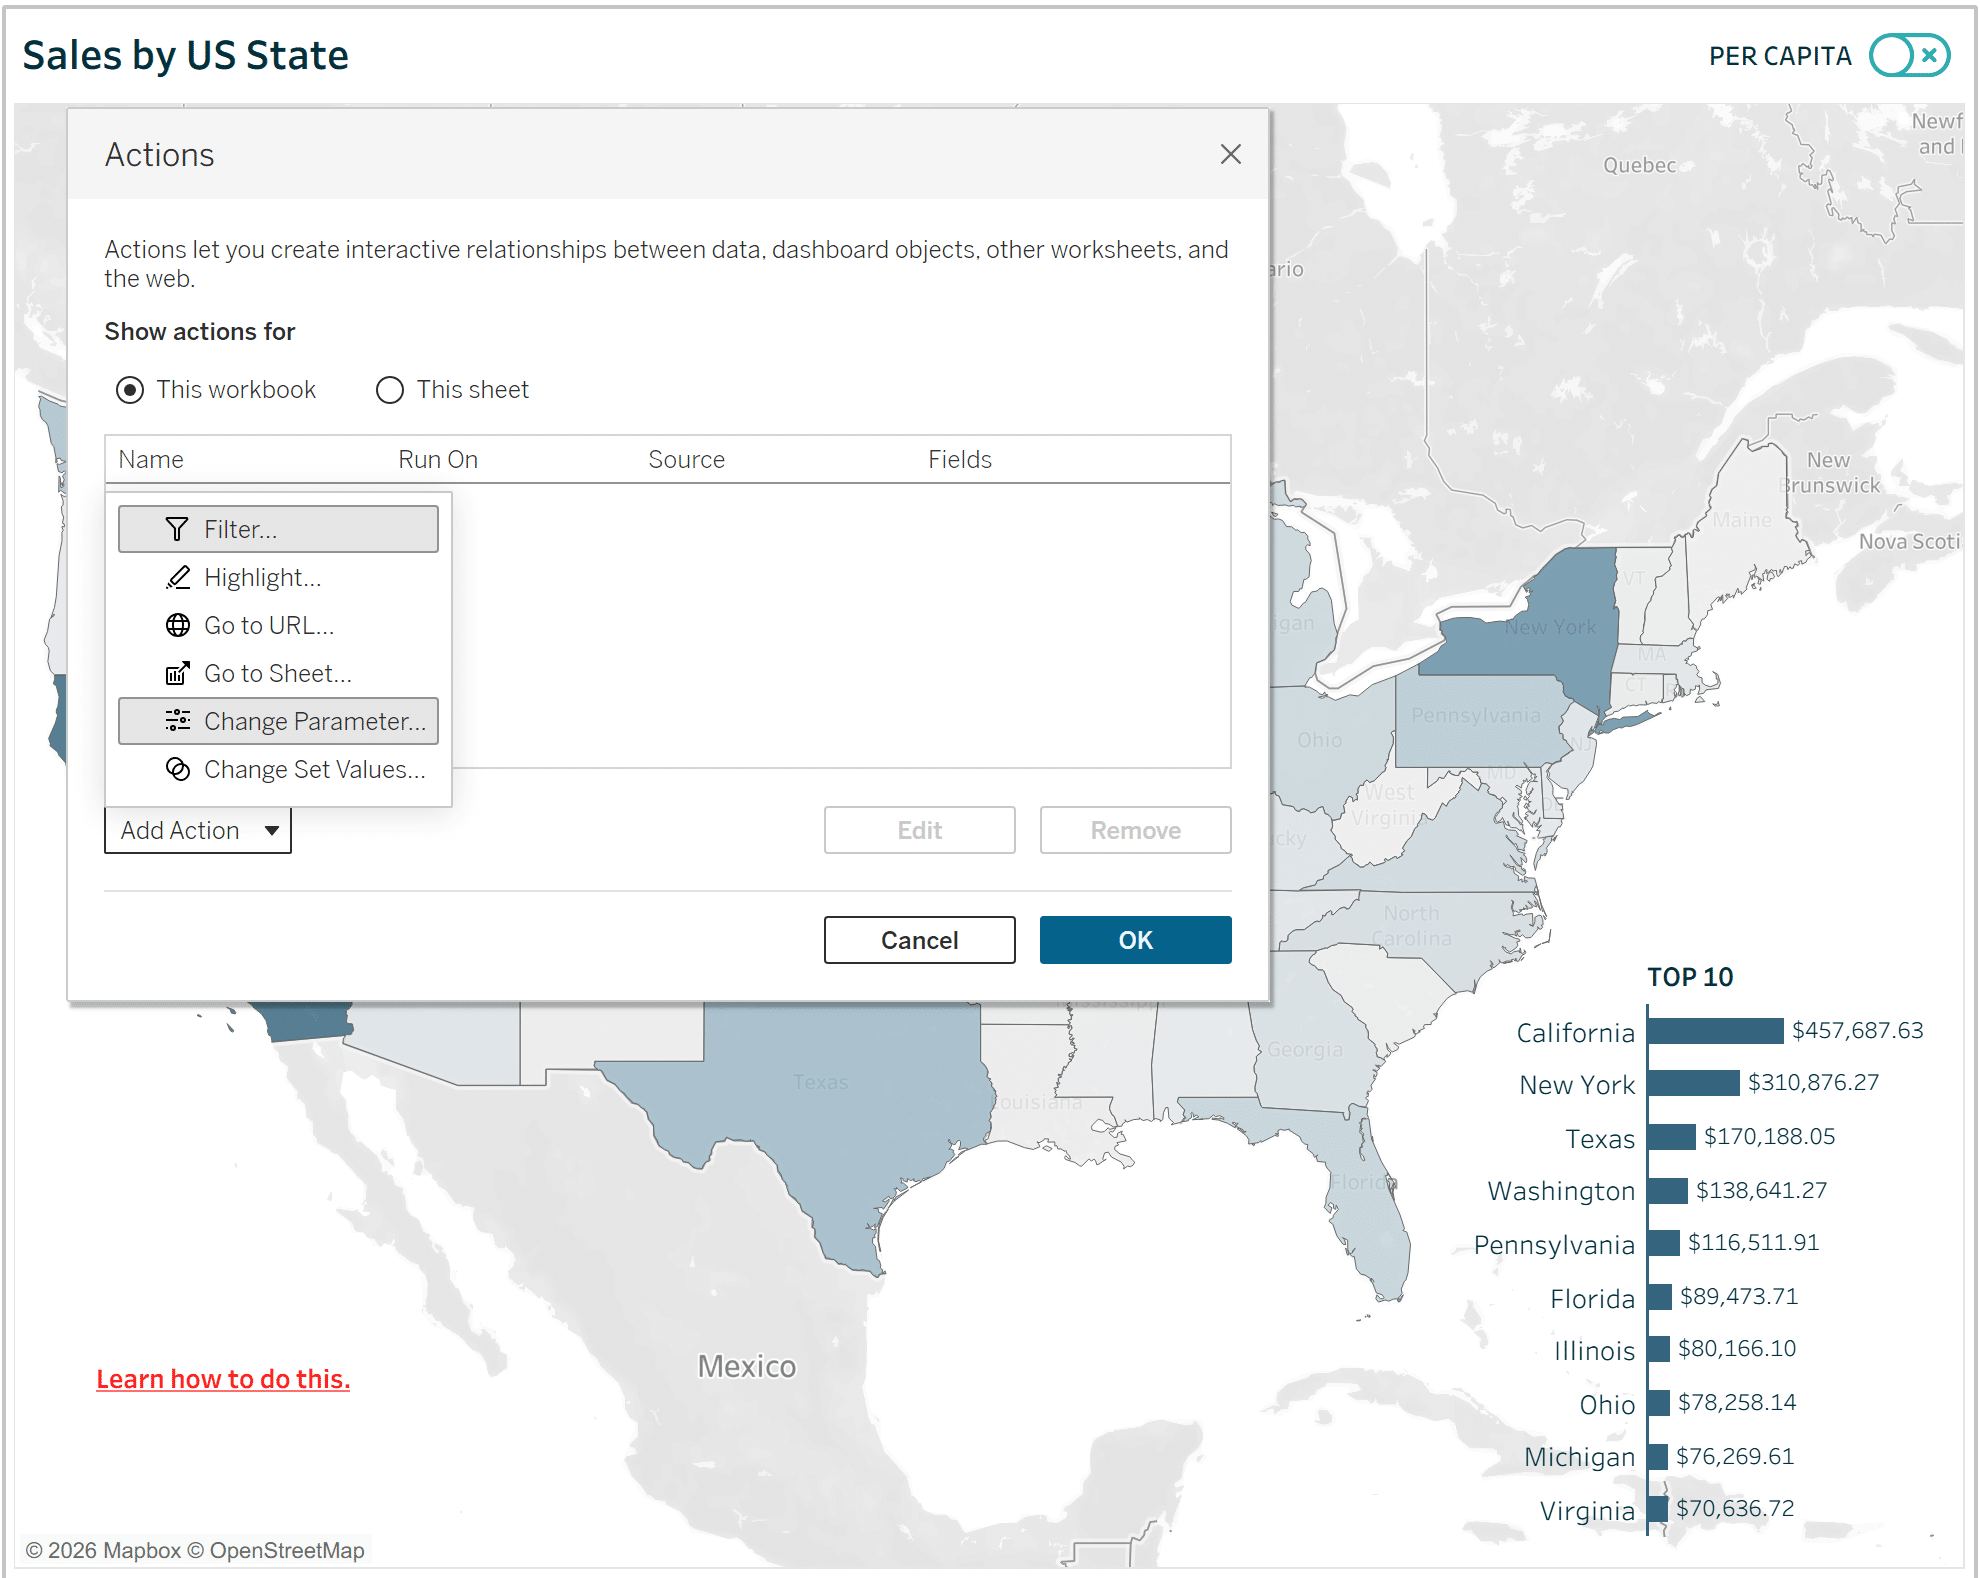Click the Fields column header
The height and width of the screenshot is (1578, 1980).
(x=960, y=459)
